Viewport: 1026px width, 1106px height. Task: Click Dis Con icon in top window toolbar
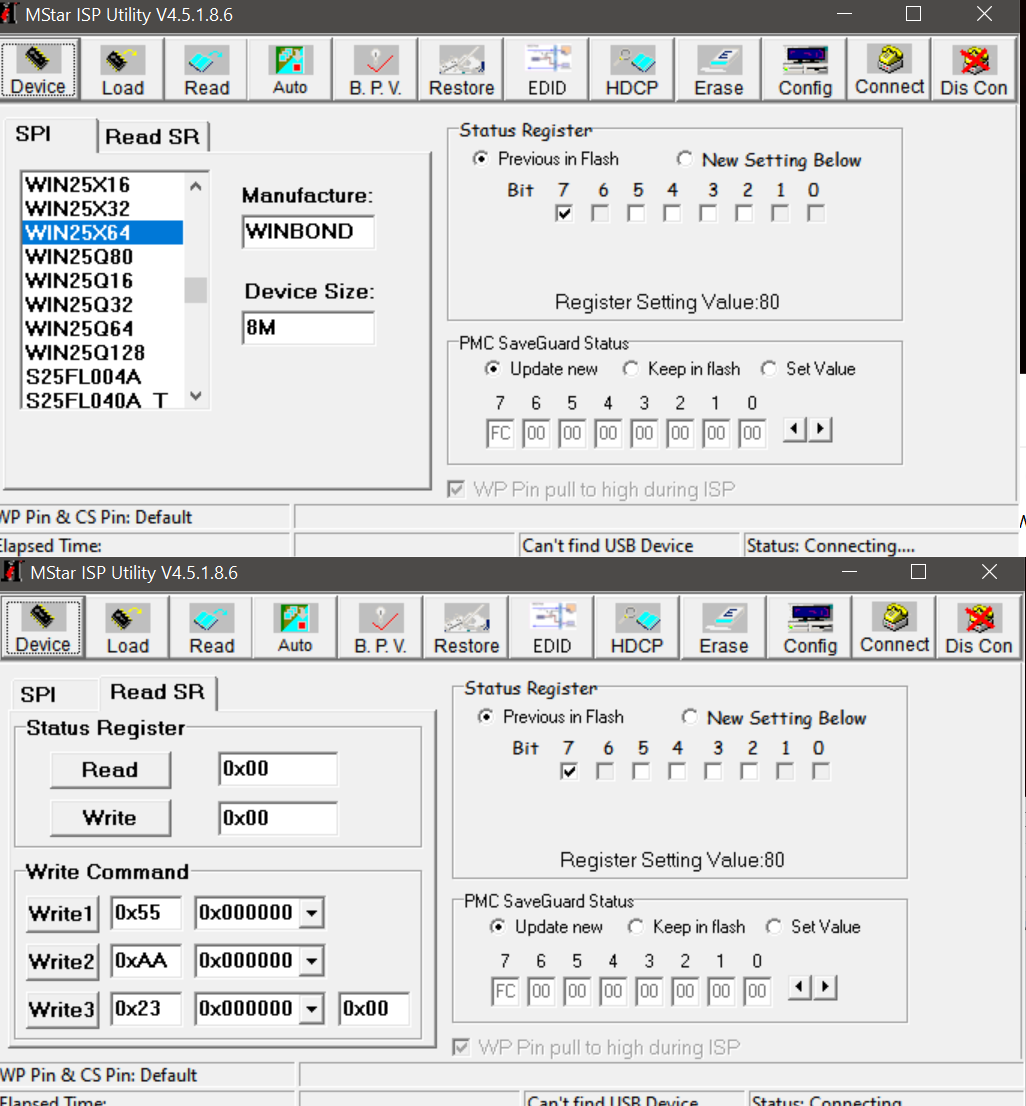pos(974,69)
